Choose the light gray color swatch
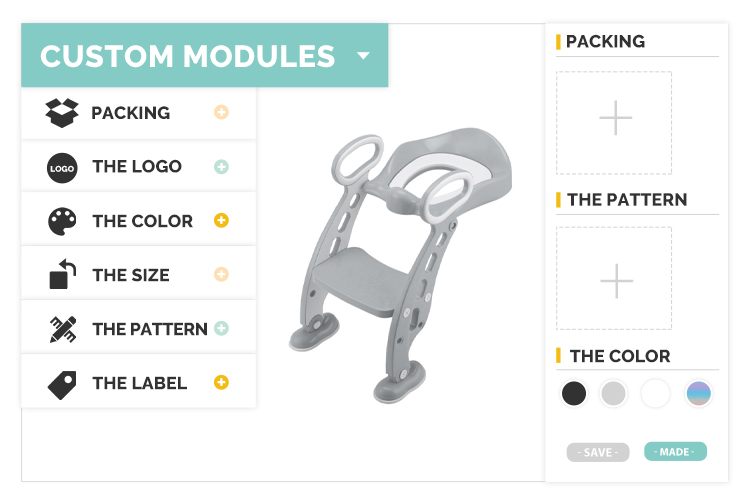The width and height of the screenshot is (750, 499). click(613, 393)
